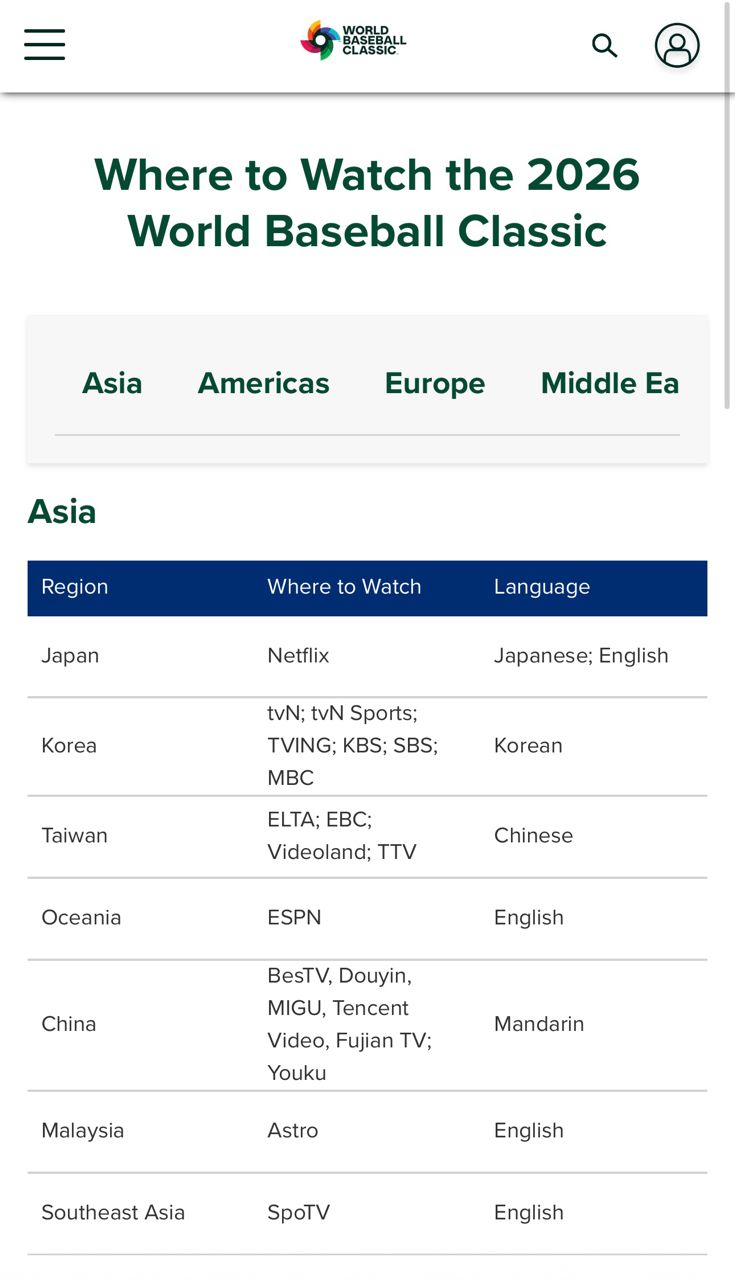735x1280 pixels.
Task: Click the Asia section heading
Action: coord(62,512)
